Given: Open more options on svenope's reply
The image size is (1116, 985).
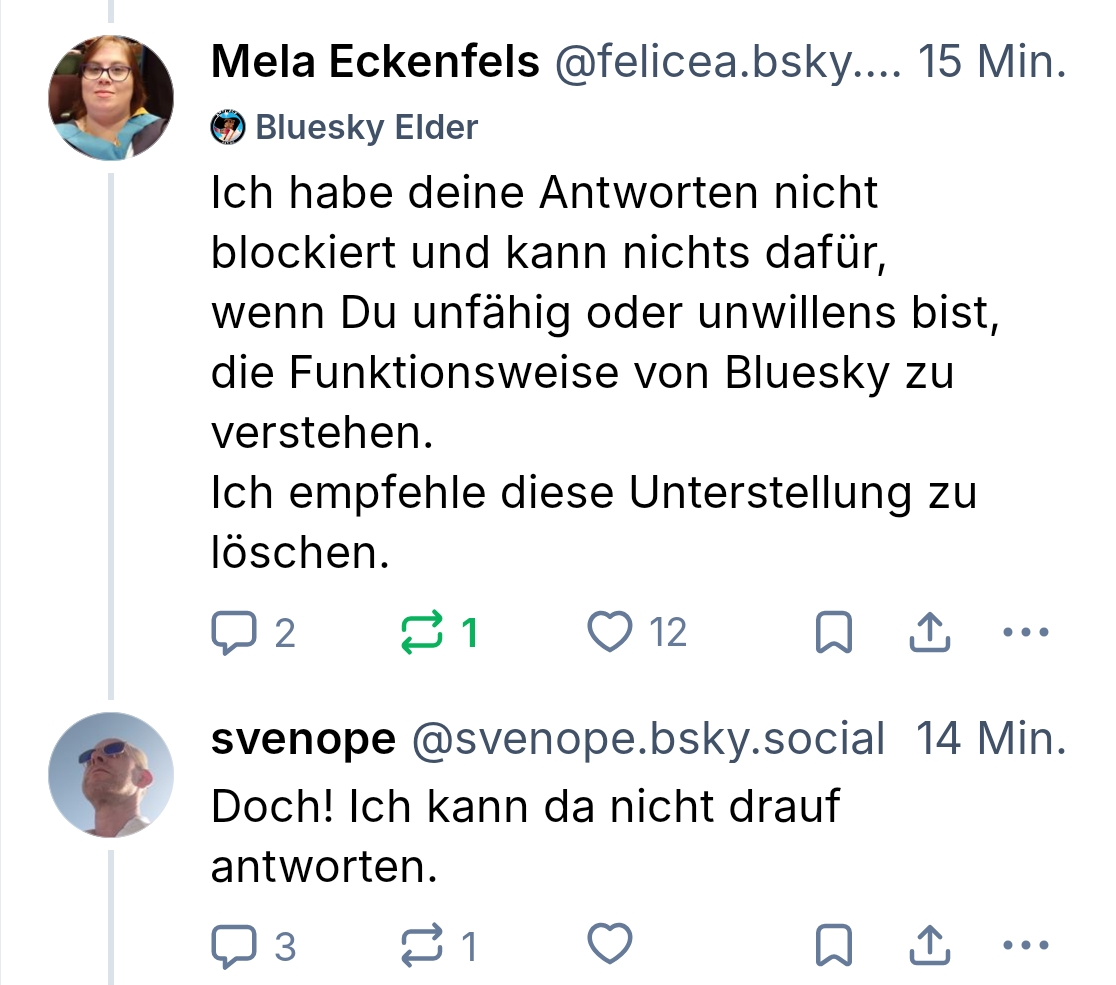Looking at the screenshot, I should (x=1026, y=945).
